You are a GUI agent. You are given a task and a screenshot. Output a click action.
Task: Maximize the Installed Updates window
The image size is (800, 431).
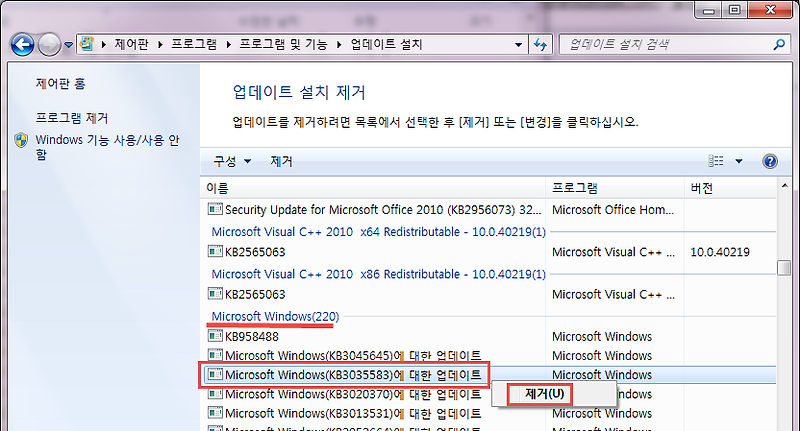(735, 9)
